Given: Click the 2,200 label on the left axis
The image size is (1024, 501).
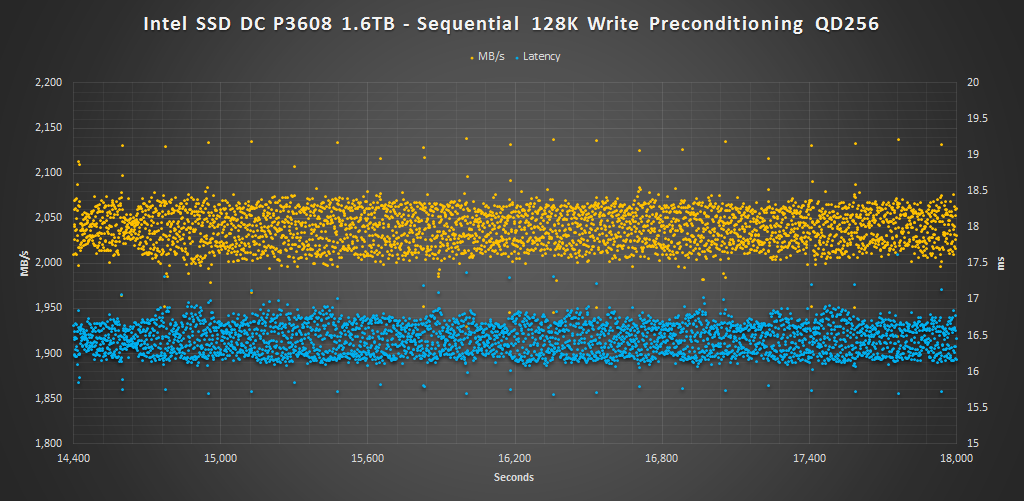Looking at the screenshot, I should coord(48,82).
